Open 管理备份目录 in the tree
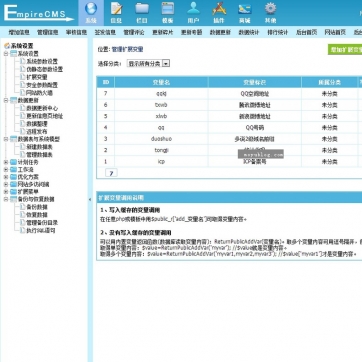 (x=42, y=222)
